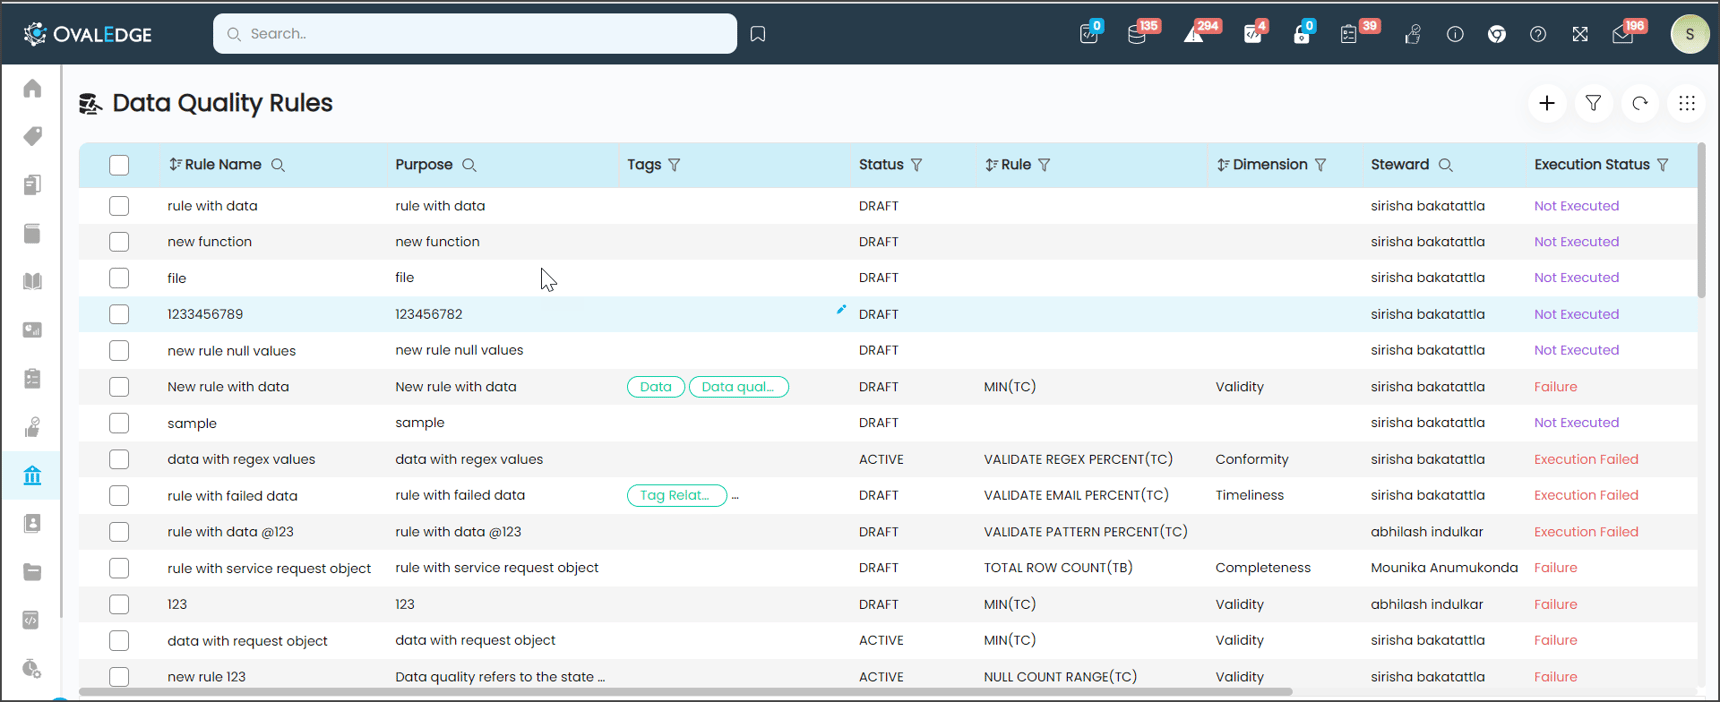1720x702 pixels.
Task: Open the Rule column filter funnel
Action: pyautogui.click(x=1044, y=165)
